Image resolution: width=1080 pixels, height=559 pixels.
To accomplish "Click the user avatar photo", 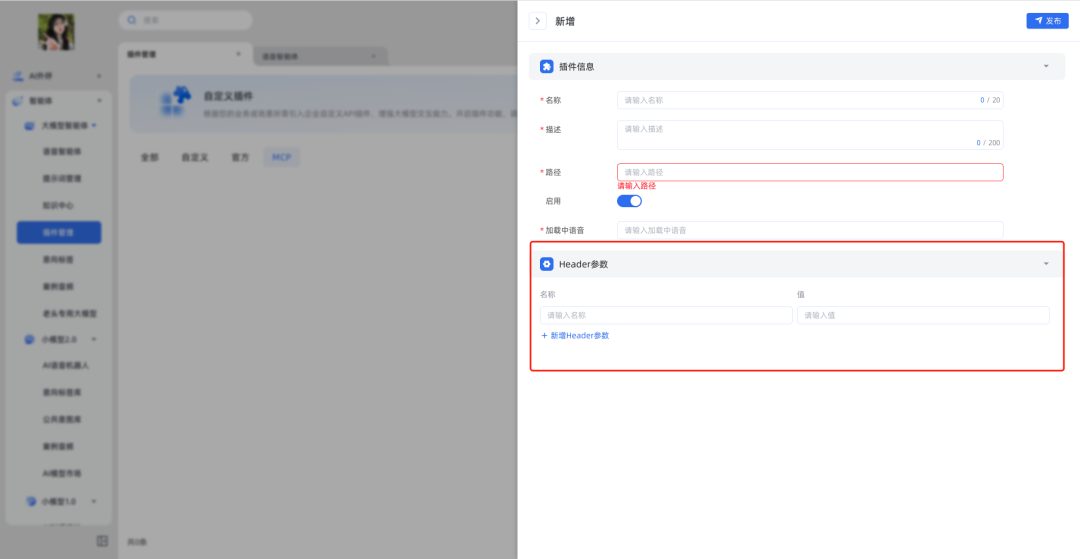I will coord(56,32).
